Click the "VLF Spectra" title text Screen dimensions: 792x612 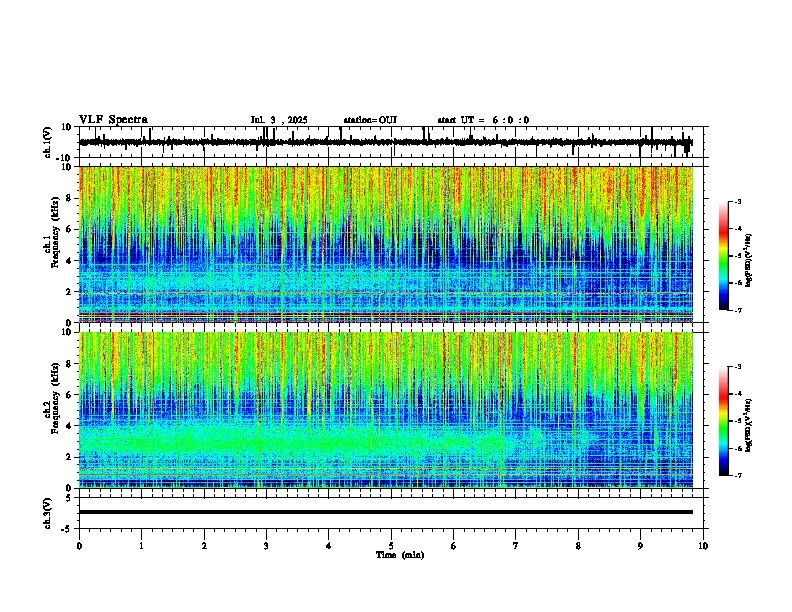113,120
